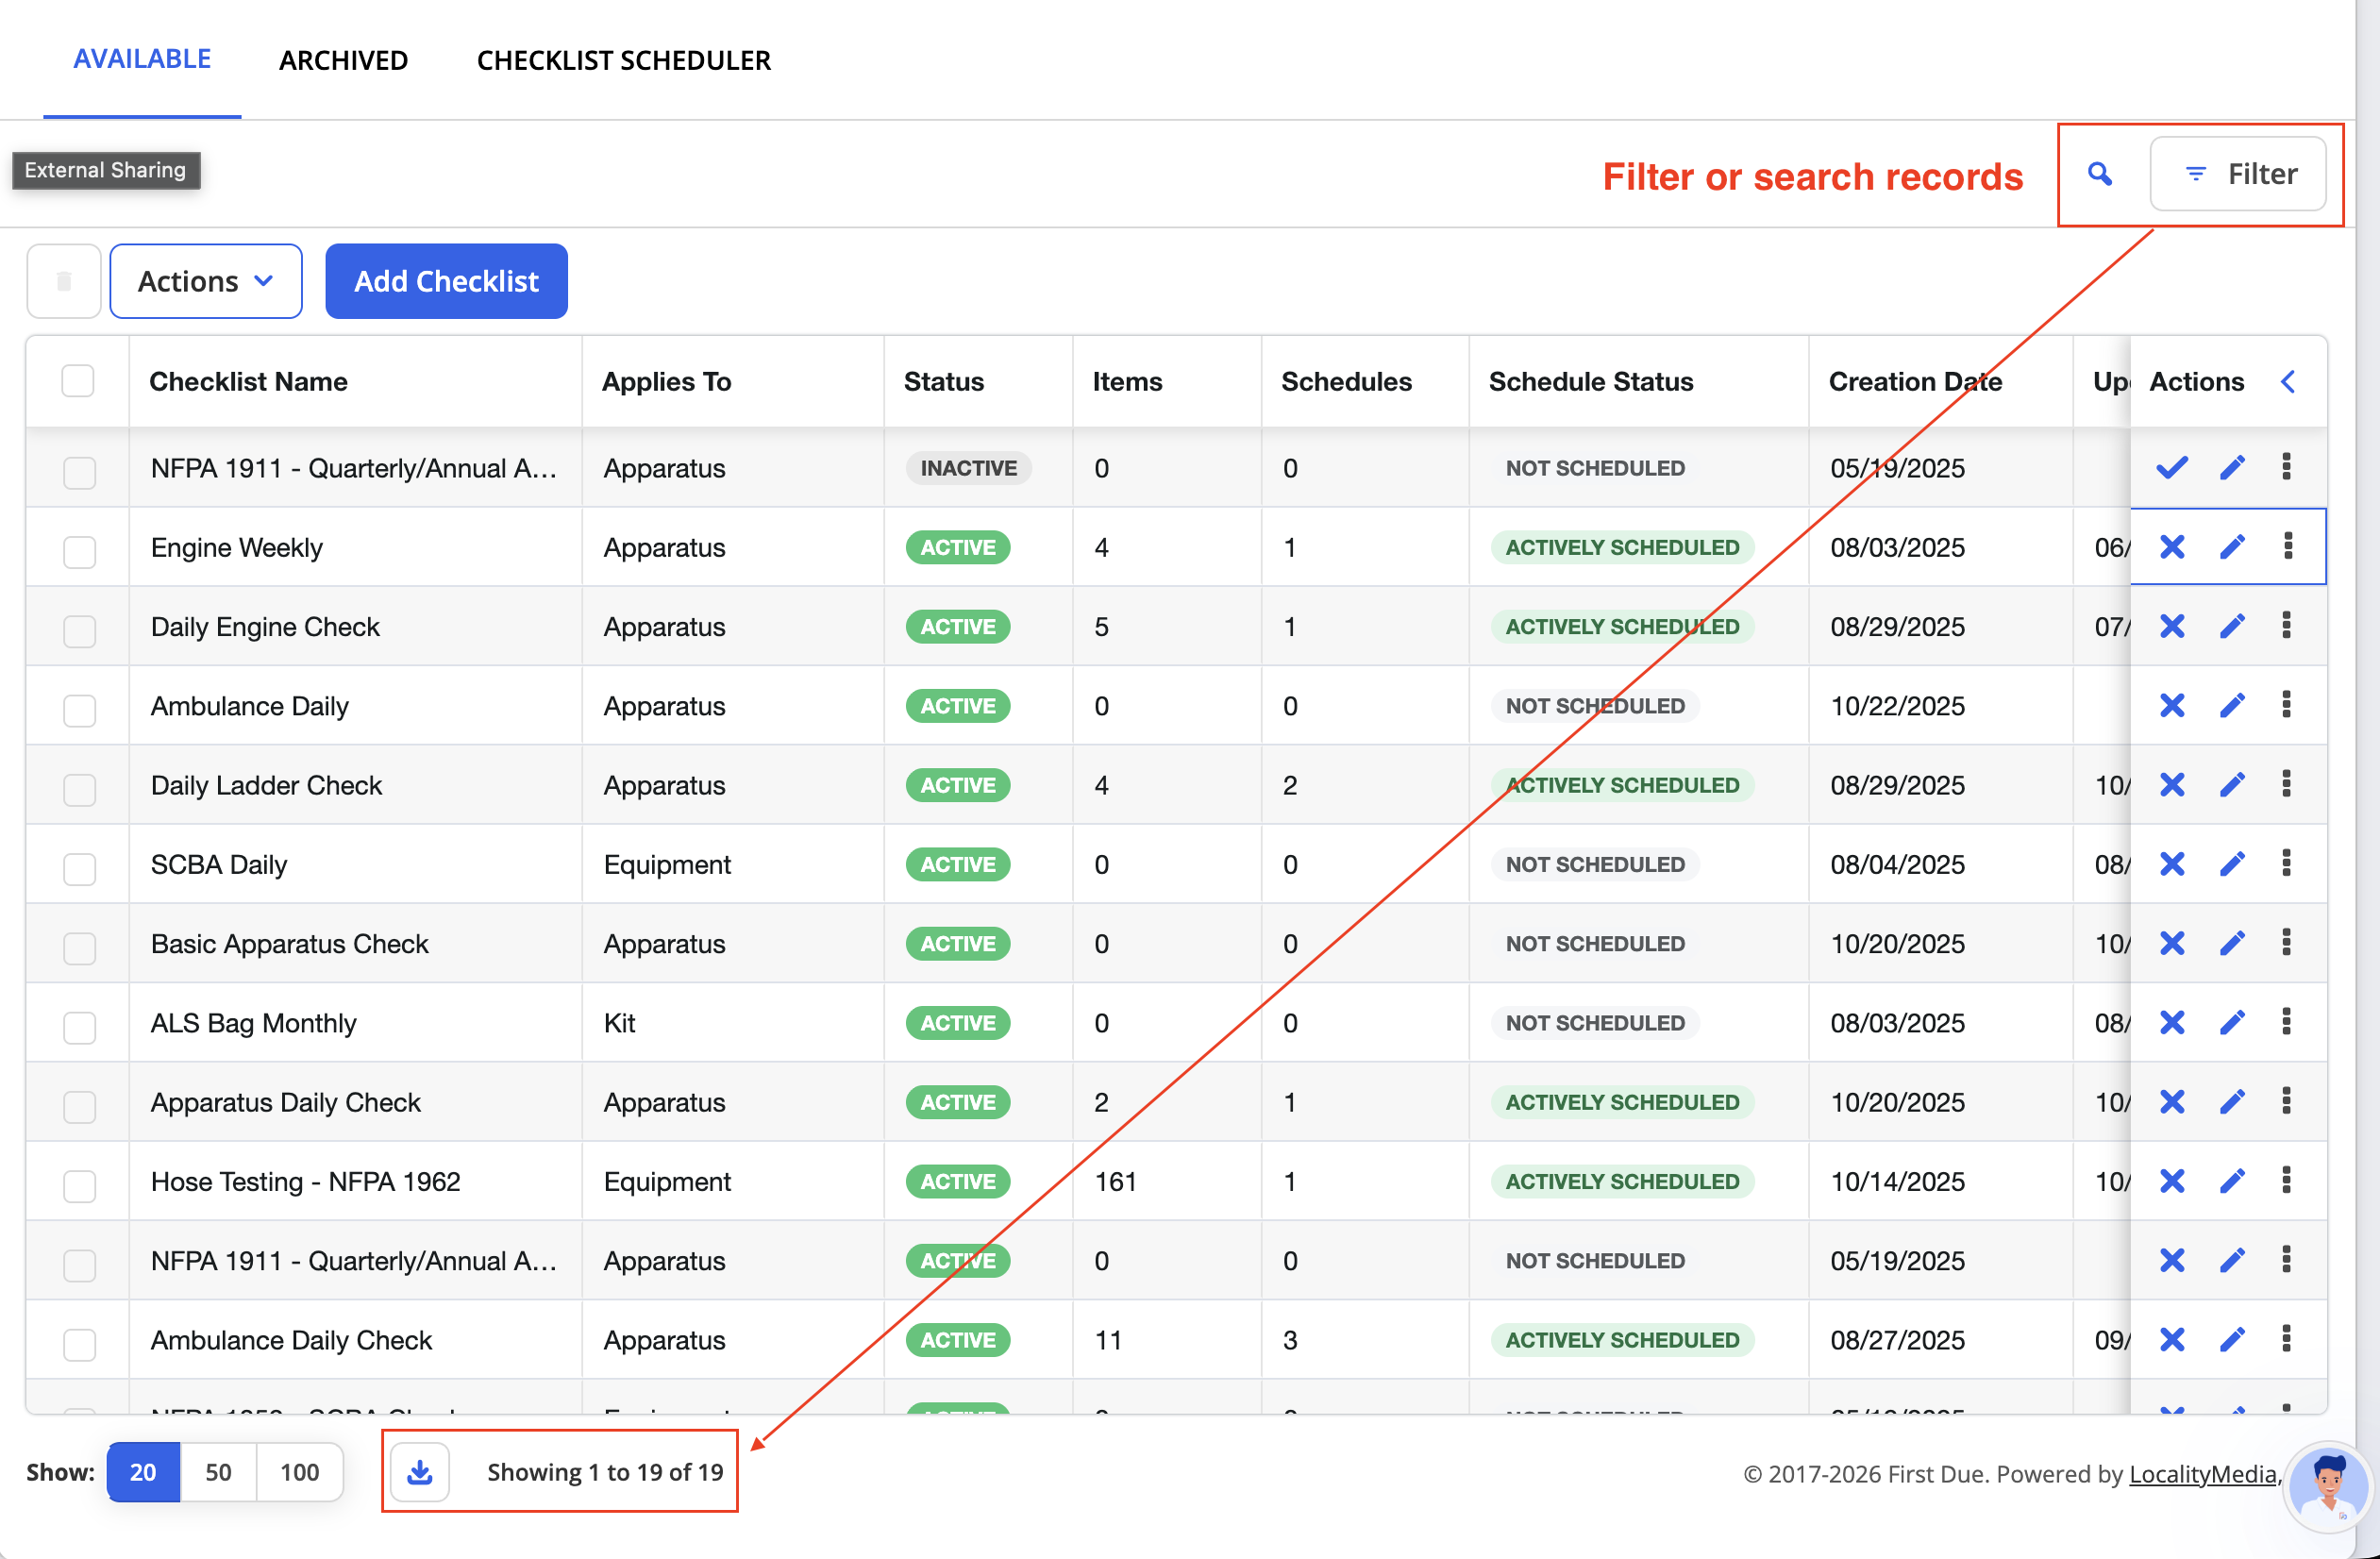Viewport: 2380px width, 1559px height.
Task: Select the ALS Bag Monthly checkbox
Action: (79, 1026)
